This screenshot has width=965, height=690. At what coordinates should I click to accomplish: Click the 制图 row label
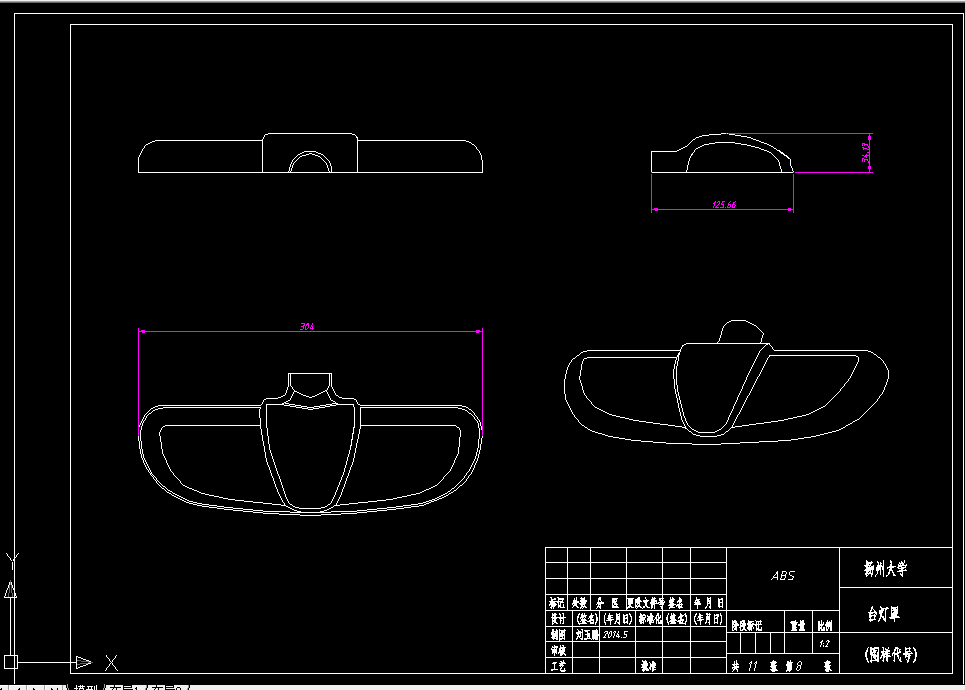pos(557,635)
